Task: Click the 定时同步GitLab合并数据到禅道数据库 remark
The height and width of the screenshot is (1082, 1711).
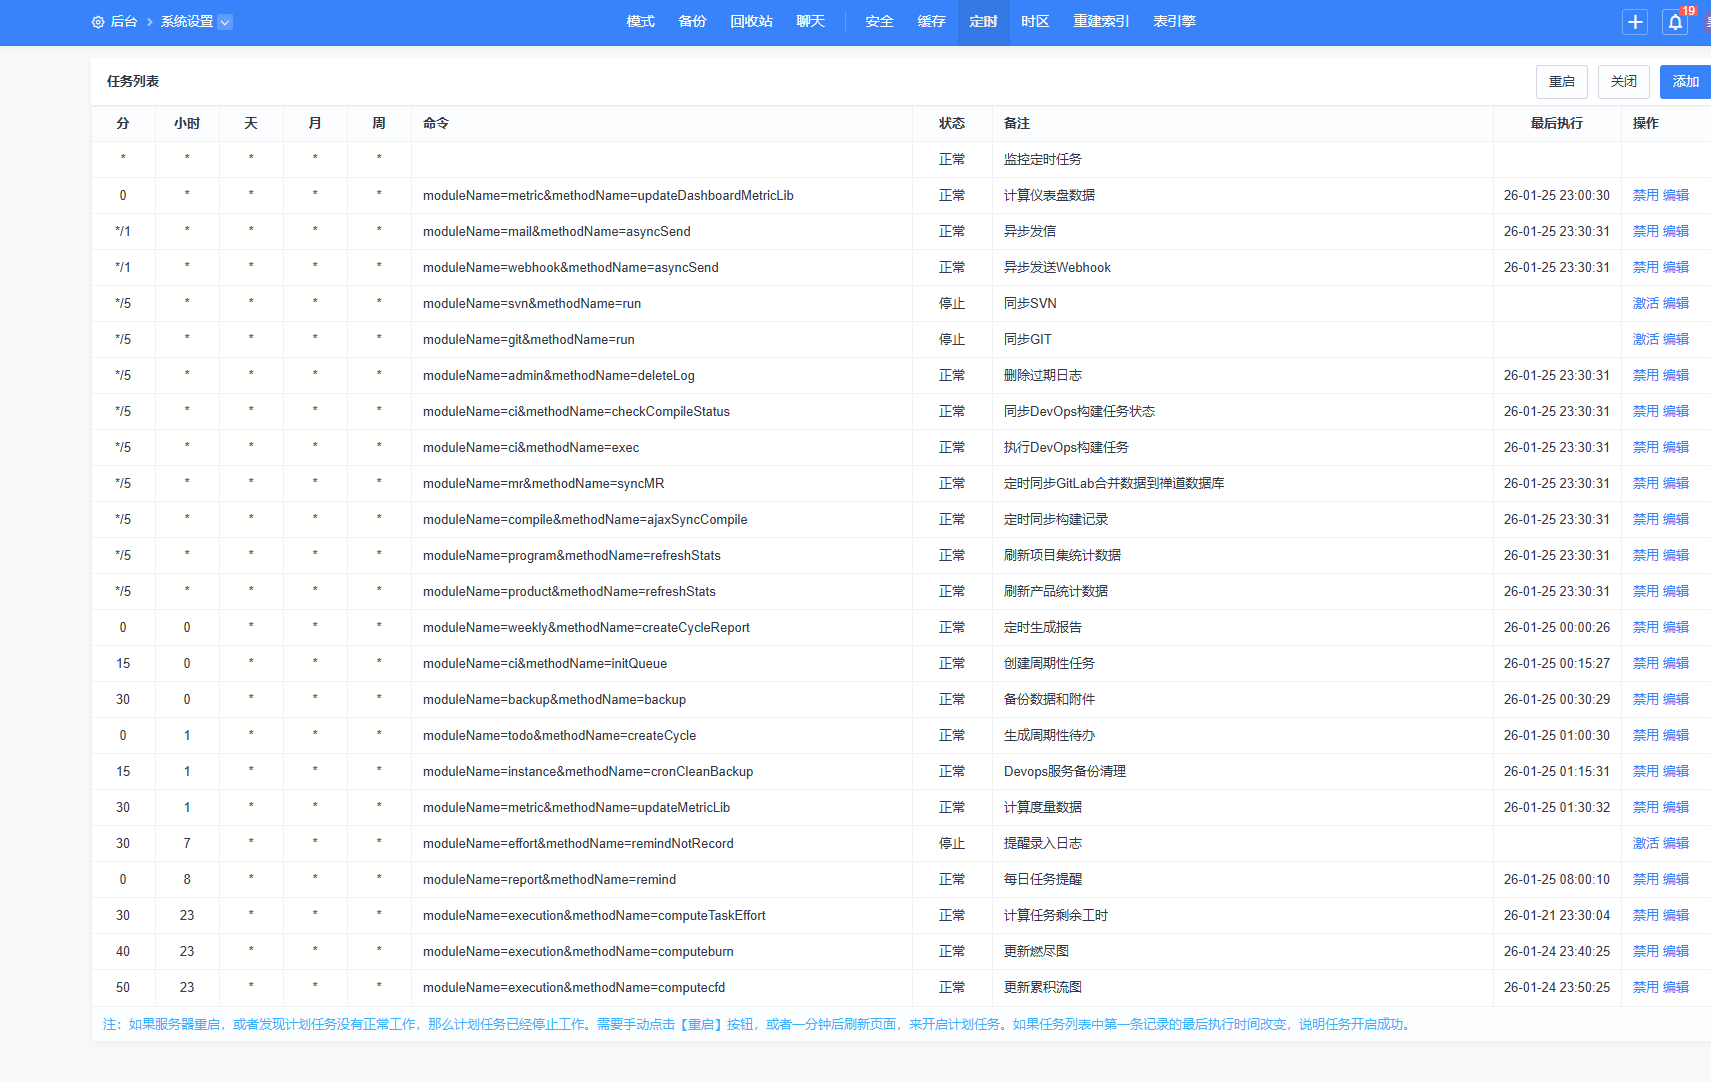Action: click(x=1114, y=484)
